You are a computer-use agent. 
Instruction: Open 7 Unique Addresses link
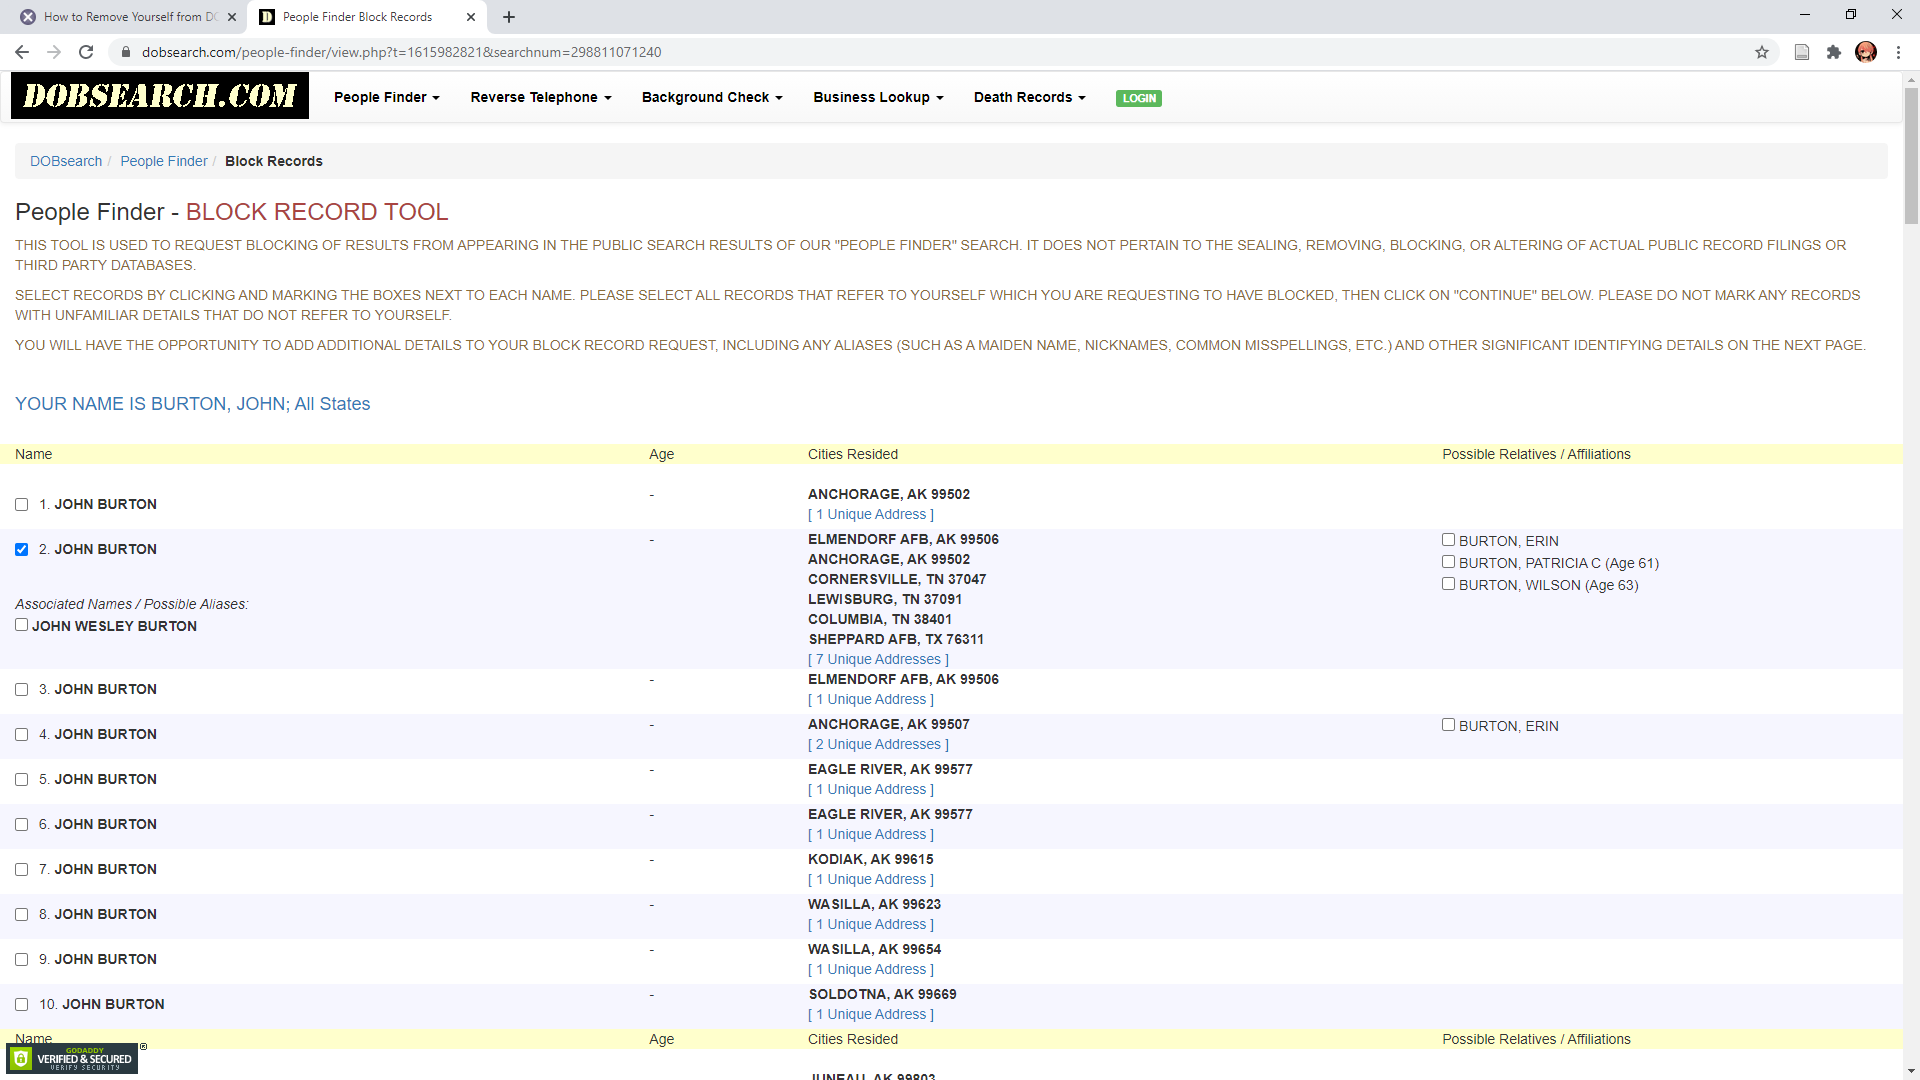point(878,659)
